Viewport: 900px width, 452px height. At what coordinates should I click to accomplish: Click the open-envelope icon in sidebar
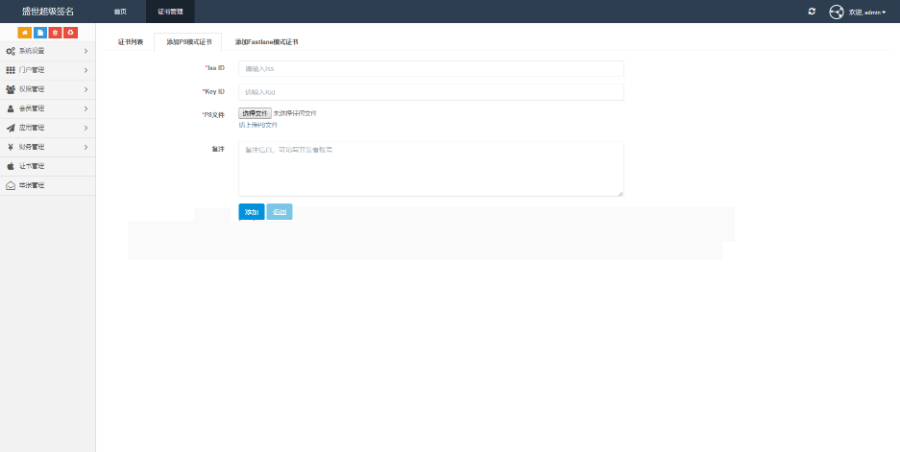(x=10, y=186)
